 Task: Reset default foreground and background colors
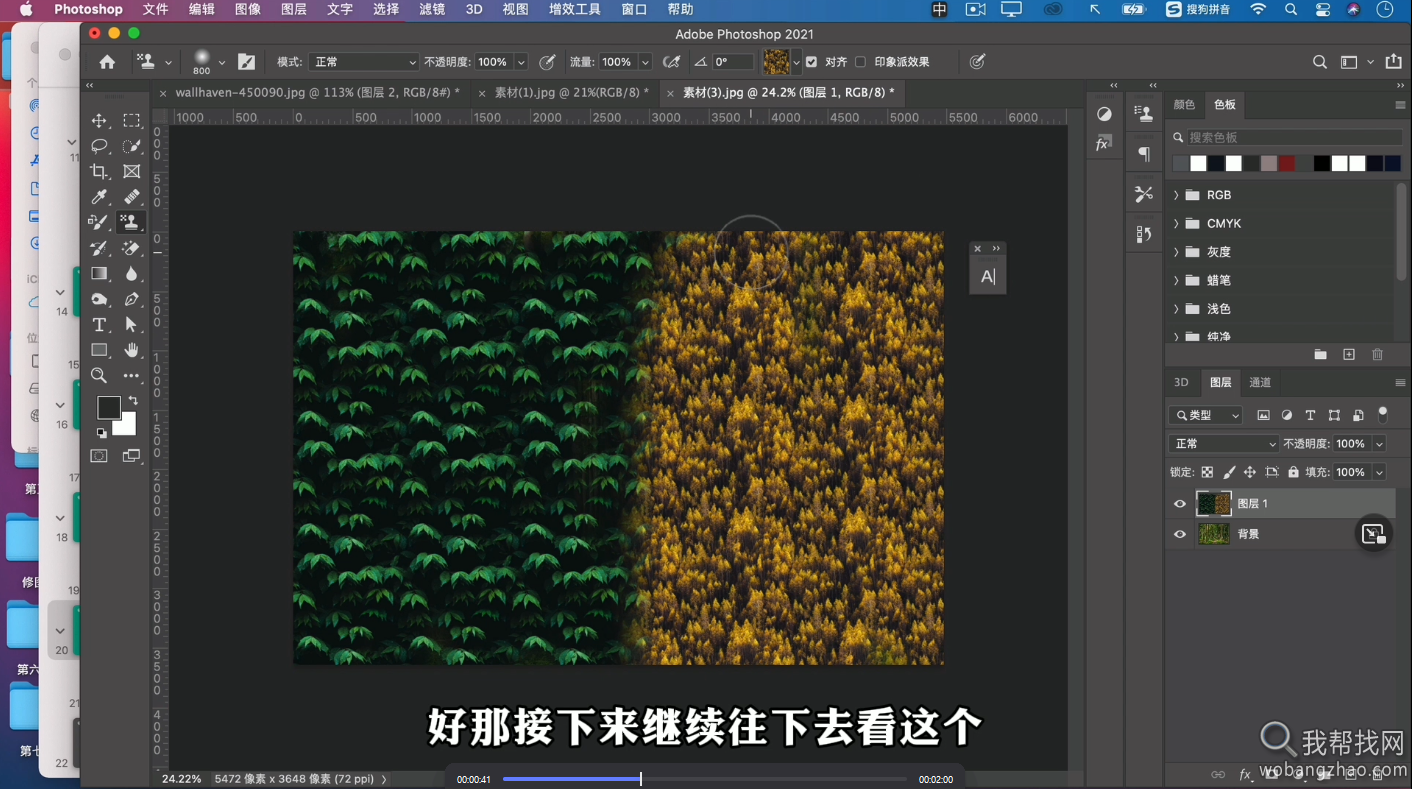[x=101, y=433]
